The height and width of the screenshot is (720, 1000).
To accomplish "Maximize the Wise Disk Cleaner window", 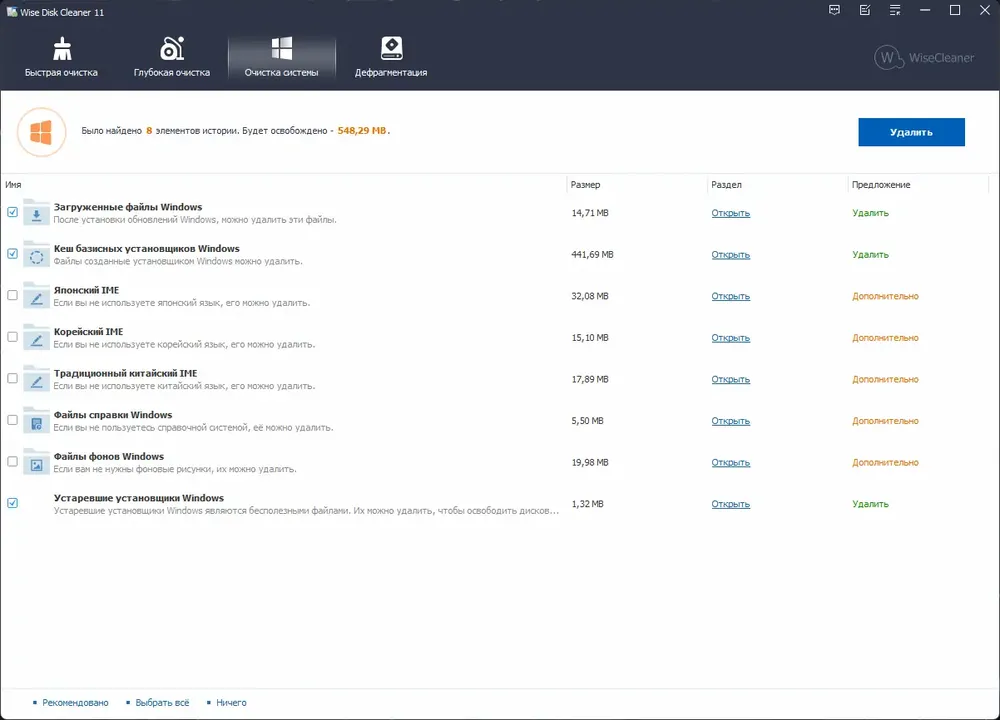I will pos(955,10).
